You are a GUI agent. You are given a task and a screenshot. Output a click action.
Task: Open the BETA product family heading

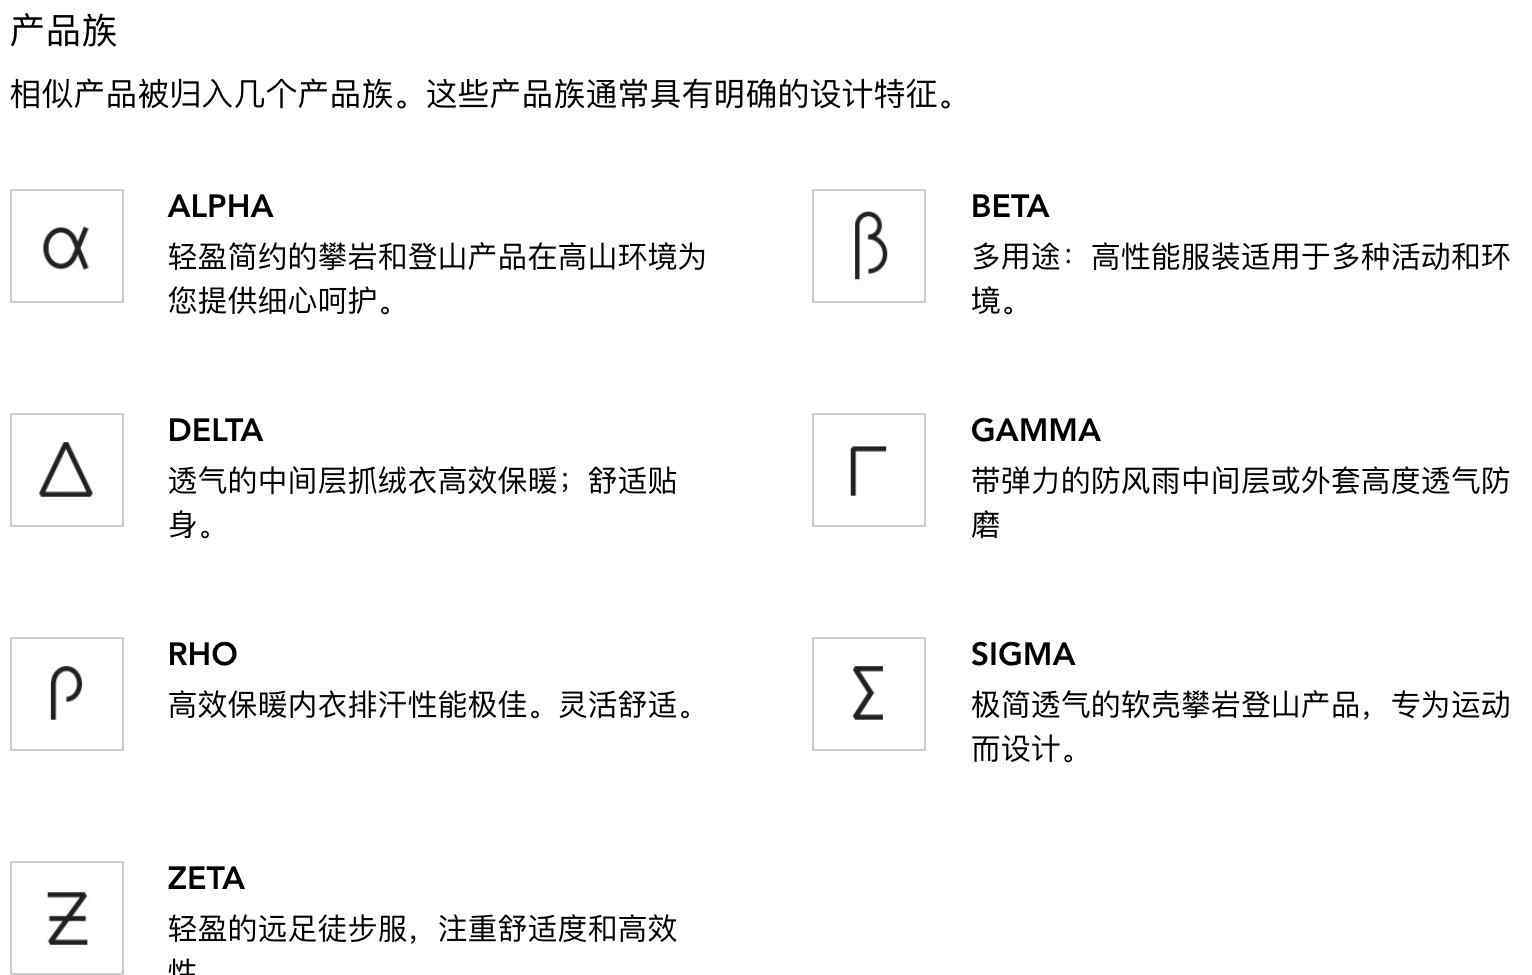(1010, 206)
